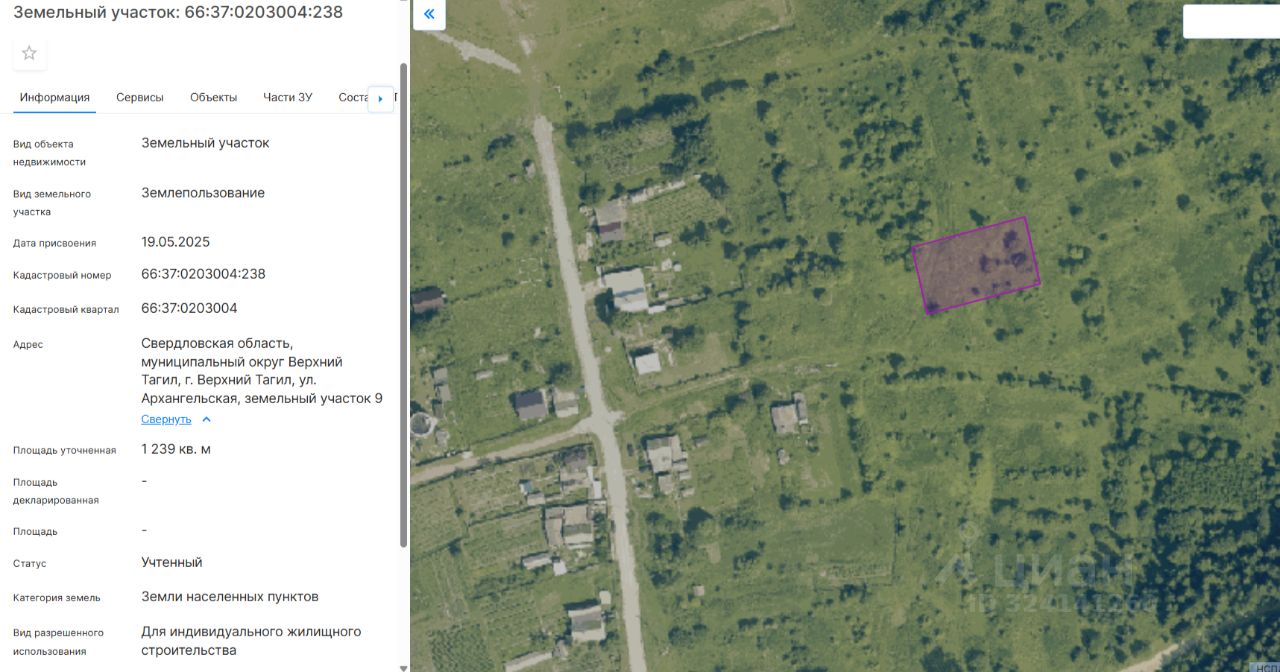Show more tabs with the right arrow

pyautogui.click(x=380, y=98)
